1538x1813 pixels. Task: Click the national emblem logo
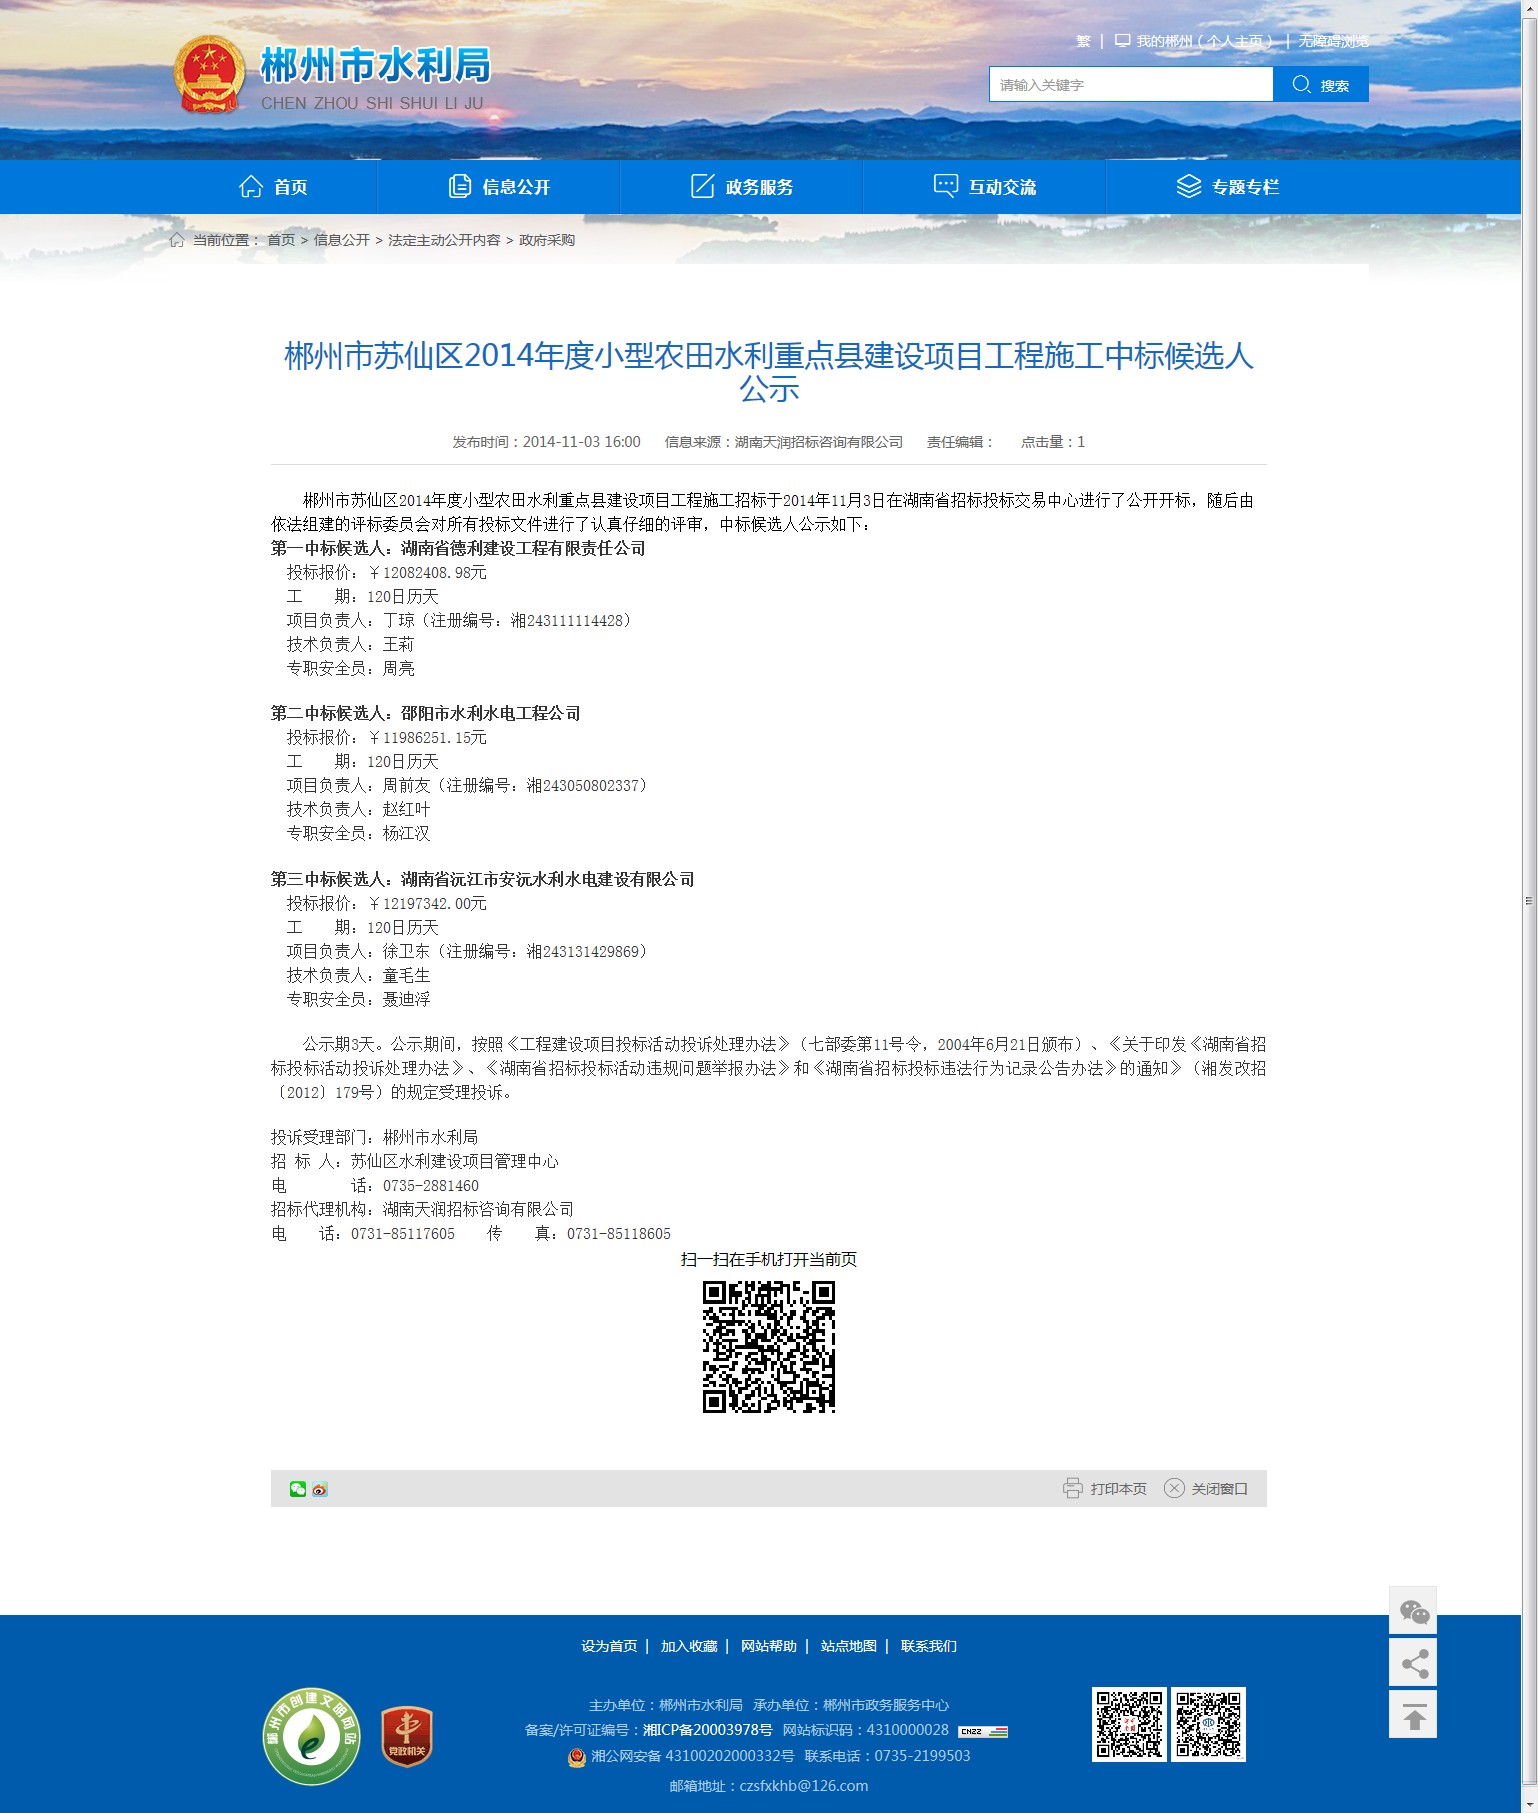pyautogui.click(x=209, y=75)
